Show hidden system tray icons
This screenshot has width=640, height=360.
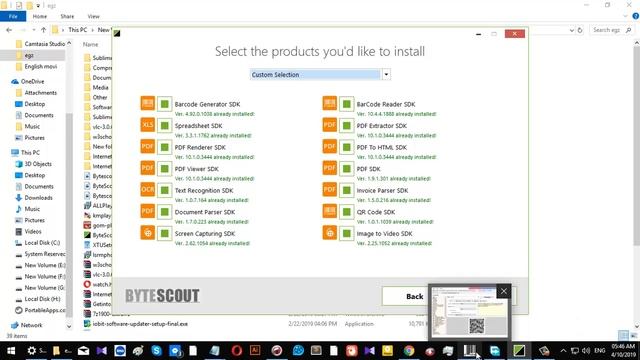pyautogui.click(x=563, y=351)
